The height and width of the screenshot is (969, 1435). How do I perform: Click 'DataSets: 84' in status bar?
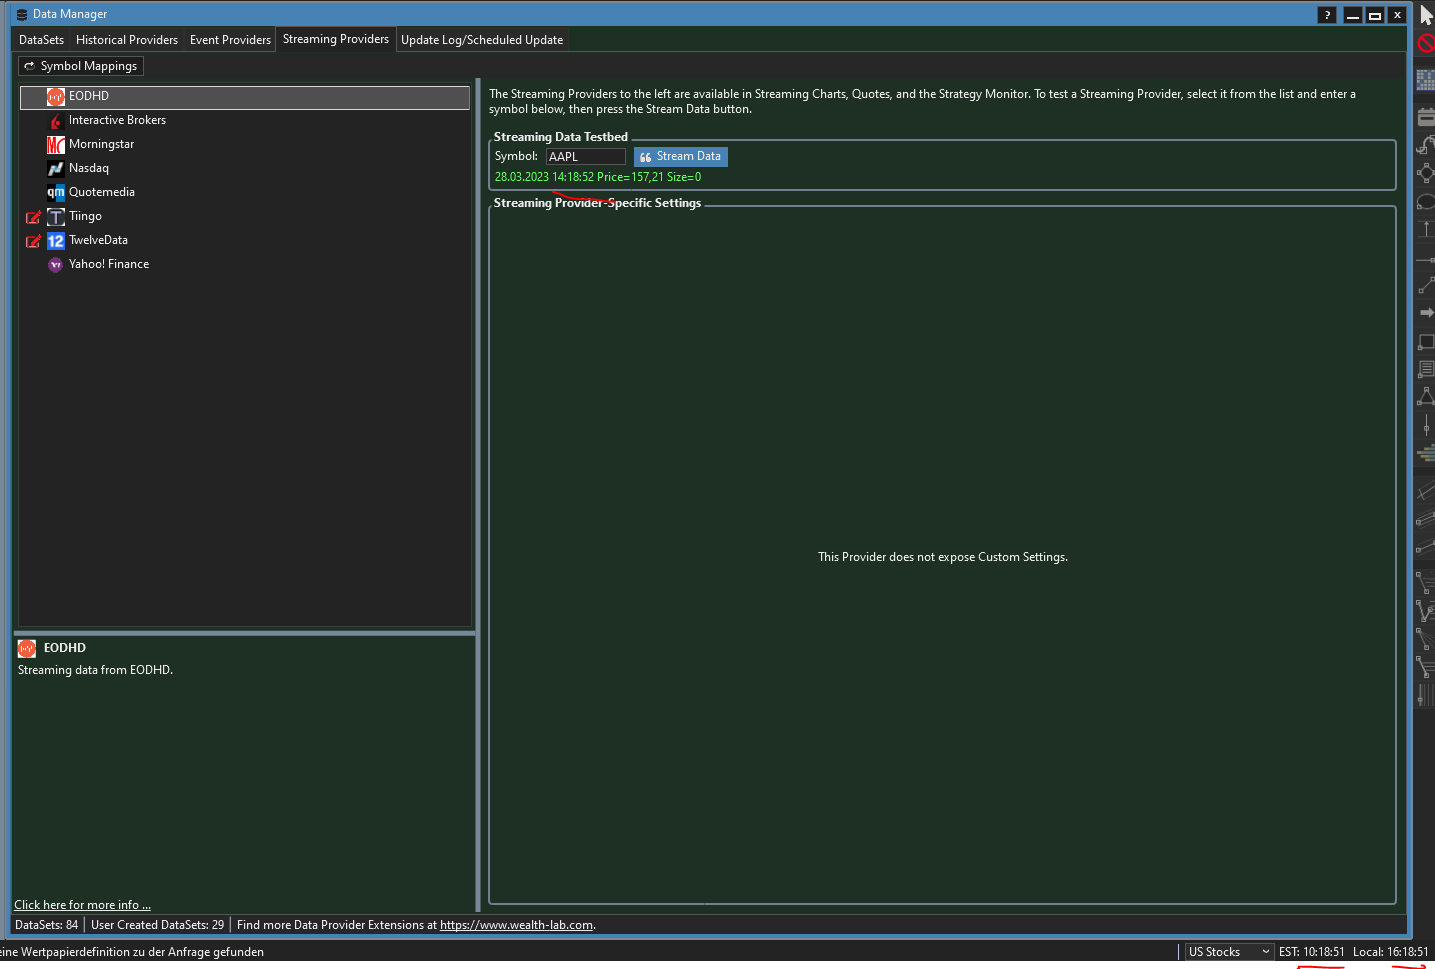(x=46, y=925)
